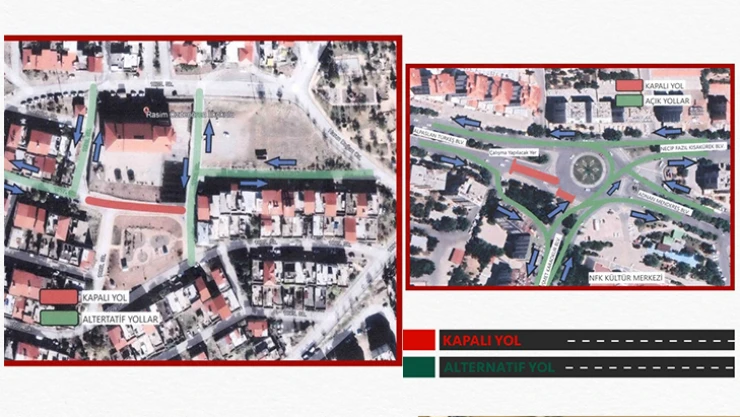The image size is (740, 417).
Task: Click the green ALTERTATIF YOLLAR legend swatch
Action: [x=58, y=318]
